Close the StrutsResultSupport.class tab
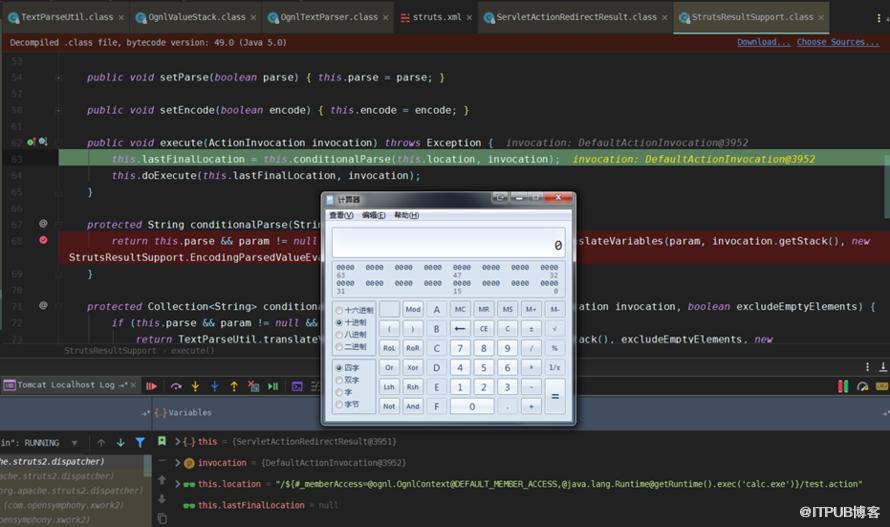Viewport: 890px width, 527px height. point(821,18)
